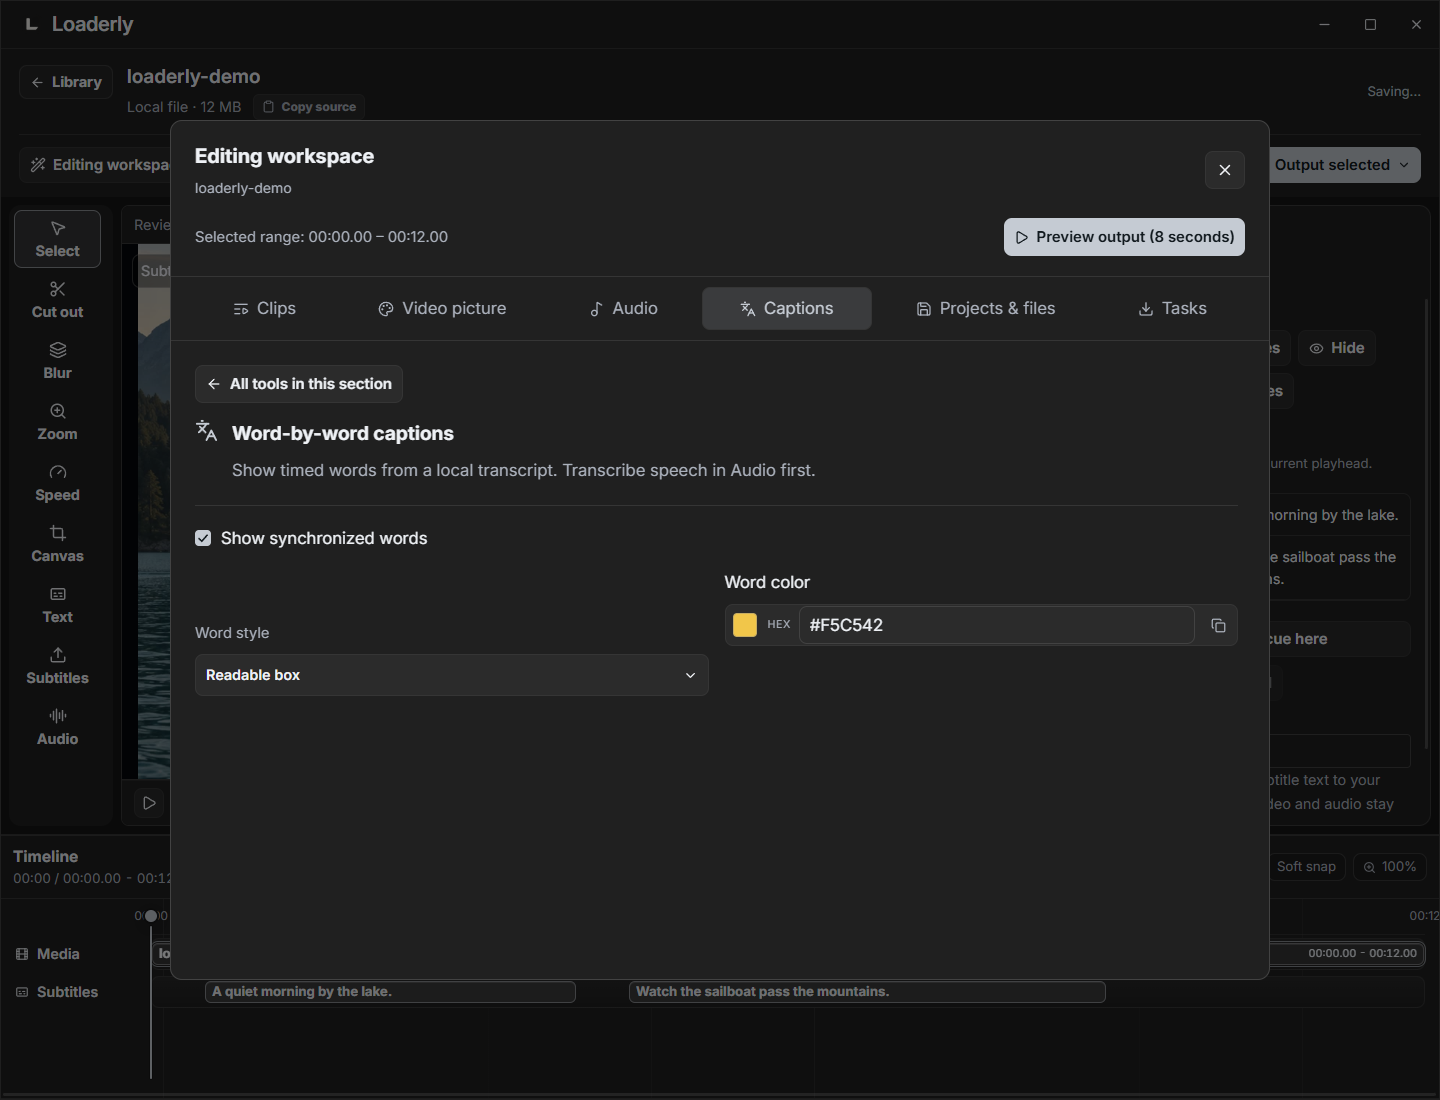Copy the hex color value

[1218, 625]
